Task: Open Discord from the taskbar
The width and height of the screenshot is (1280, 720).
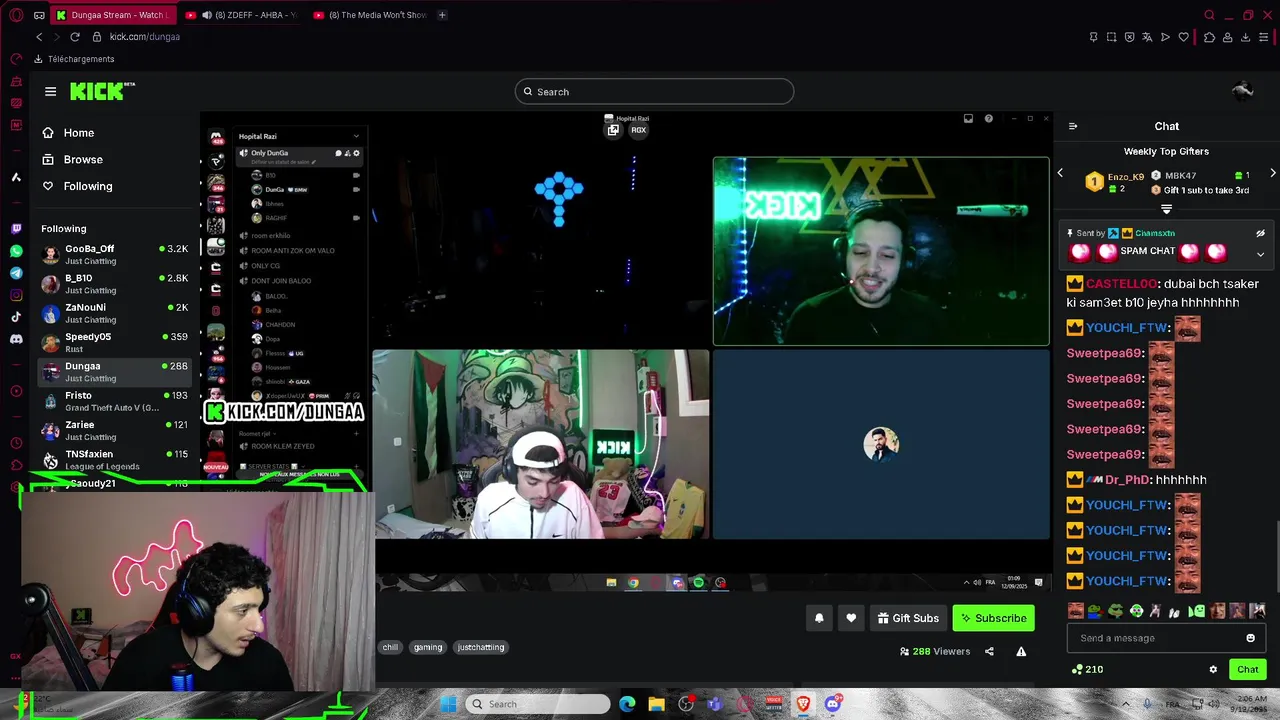Action: [x=833, y=704]
